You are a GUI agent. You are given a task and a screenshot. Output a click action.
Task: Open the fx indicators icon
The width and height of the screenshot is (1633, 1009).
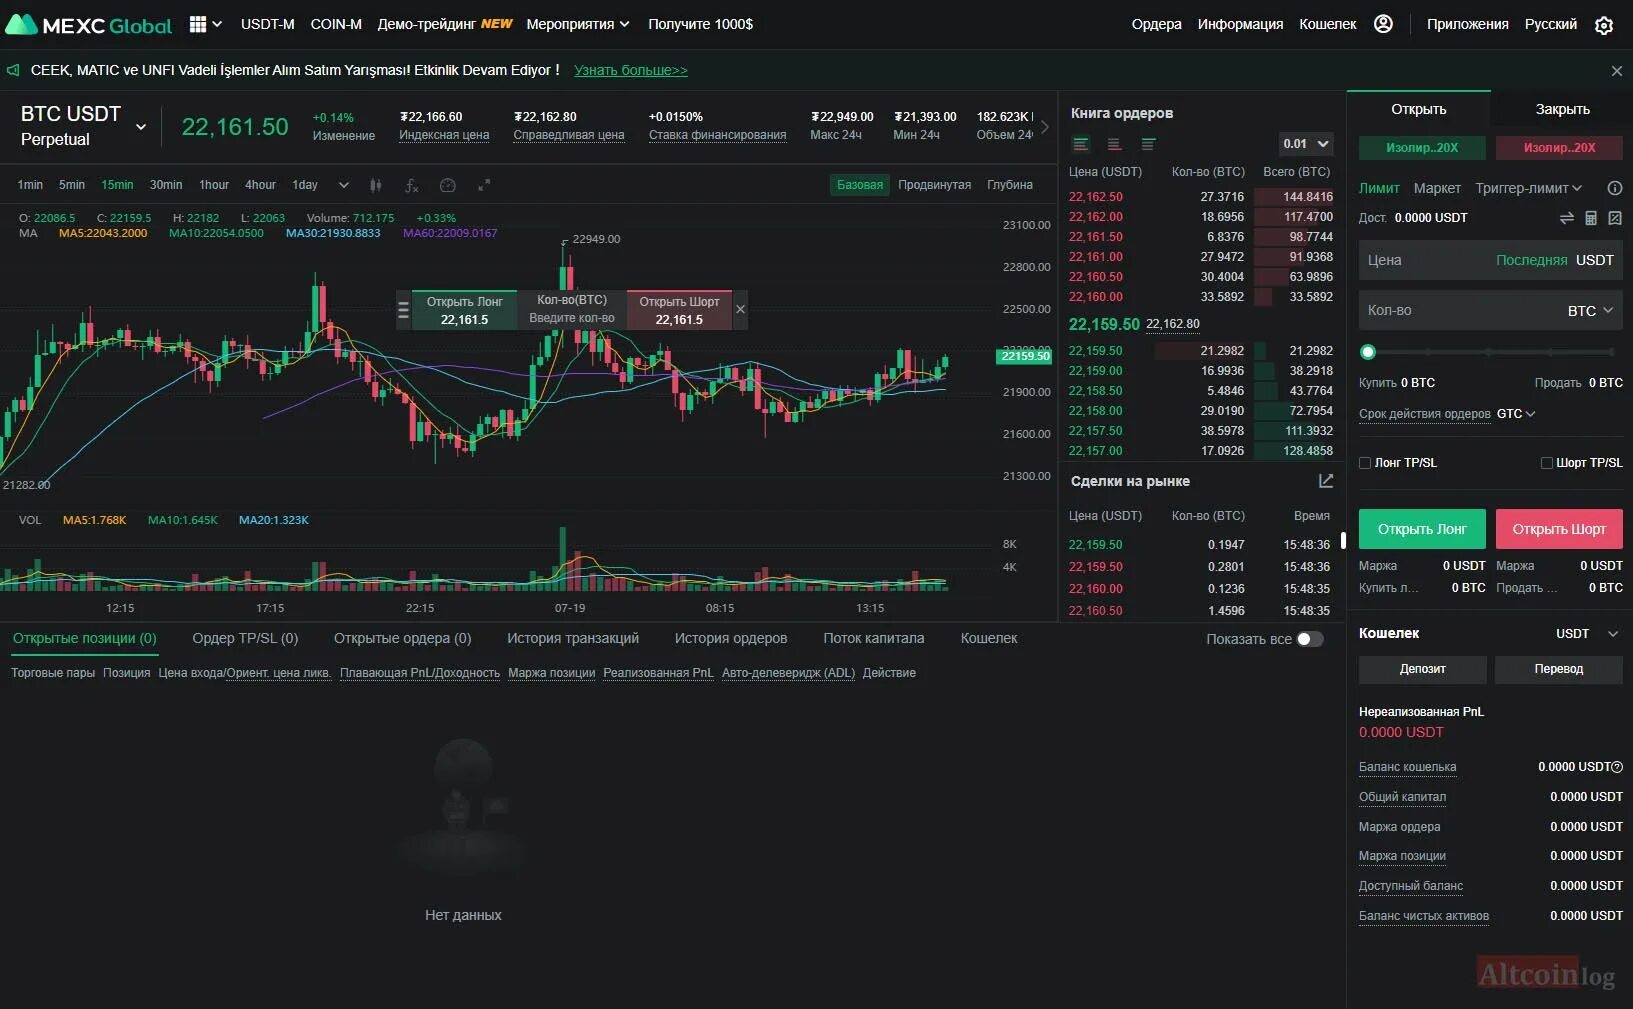(411, 185)
